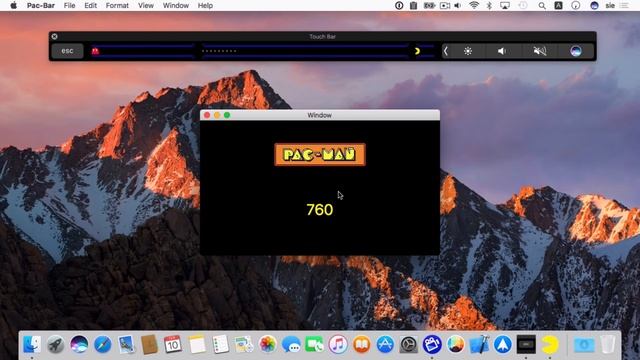This screenshot has height=360, width=640.
Task: Open the Bluetooth menu bar icon
Action: 489,5
